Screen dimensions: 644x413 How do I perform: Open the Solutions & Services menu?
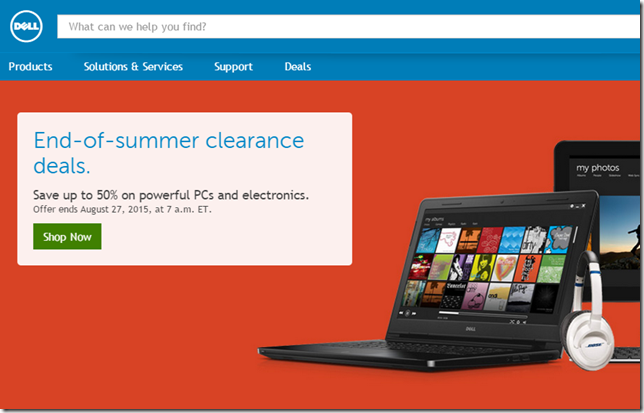(x=133, y=67)
